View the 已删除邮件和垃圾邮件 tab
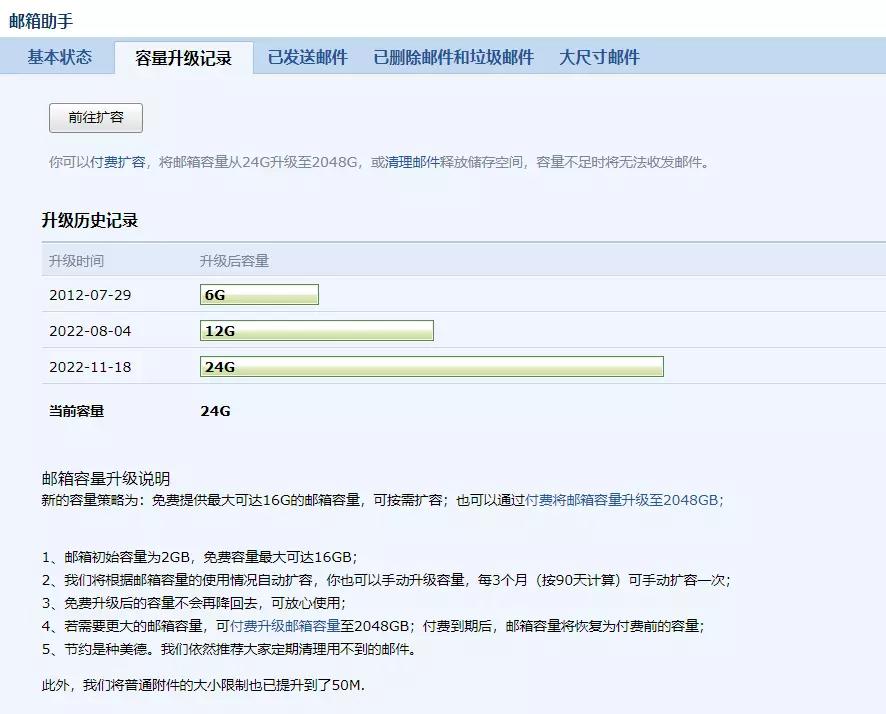Viewport: 886px width, 714px height. tap(453, 57)
